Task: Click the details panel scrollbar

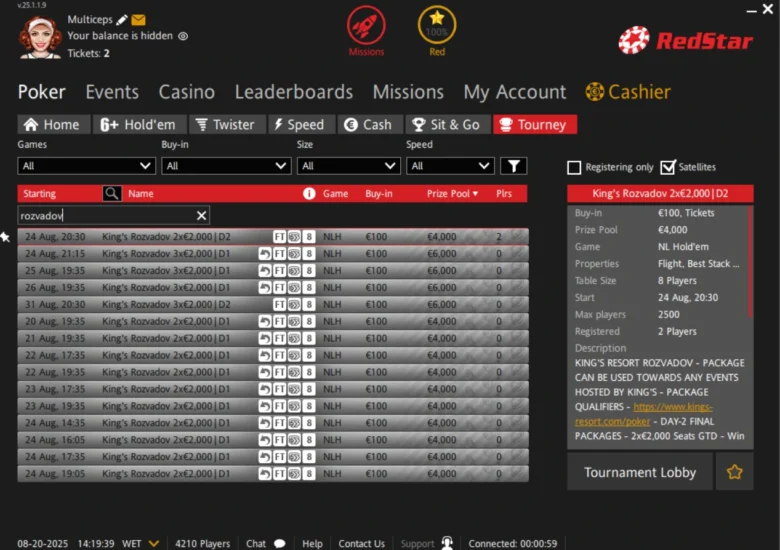Action: click(751, 262)
